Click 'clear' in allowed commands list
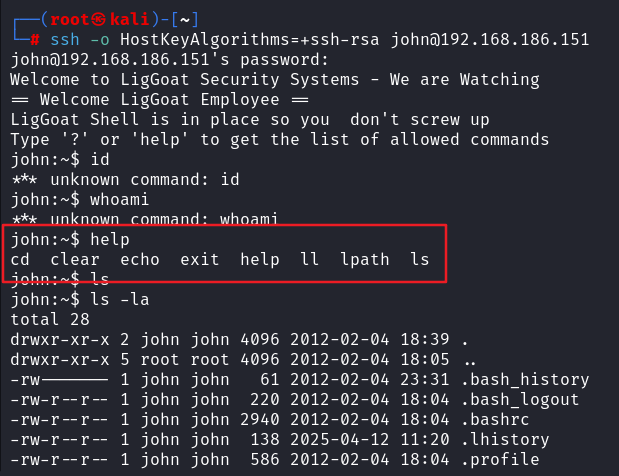The height and width of the screenshot is (476, 619). point(75,260)
